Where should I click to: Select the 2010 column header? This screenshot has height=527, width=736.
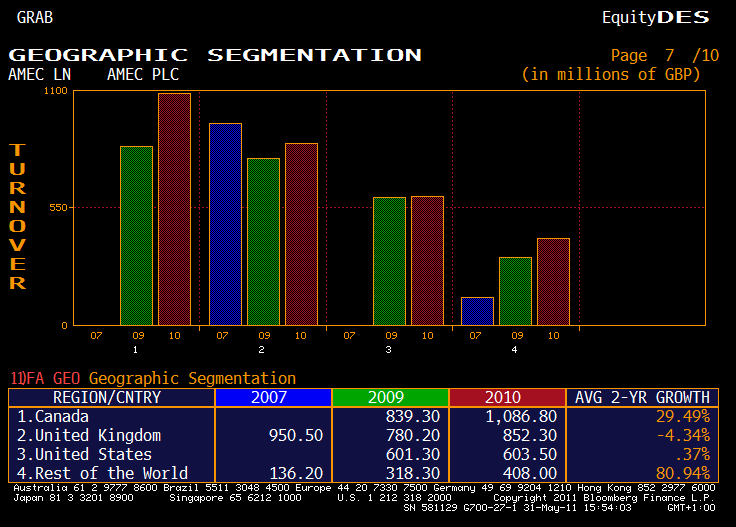coord(507,397)
